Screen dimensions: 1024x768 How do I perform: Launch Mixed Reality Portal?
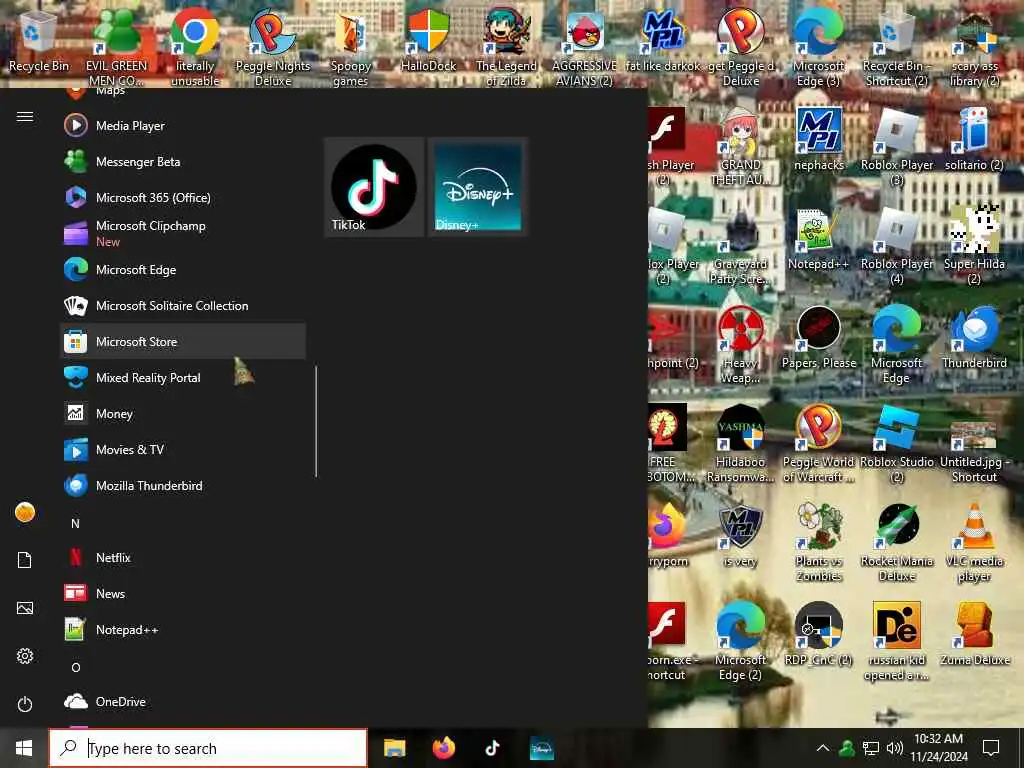[183, 377]
